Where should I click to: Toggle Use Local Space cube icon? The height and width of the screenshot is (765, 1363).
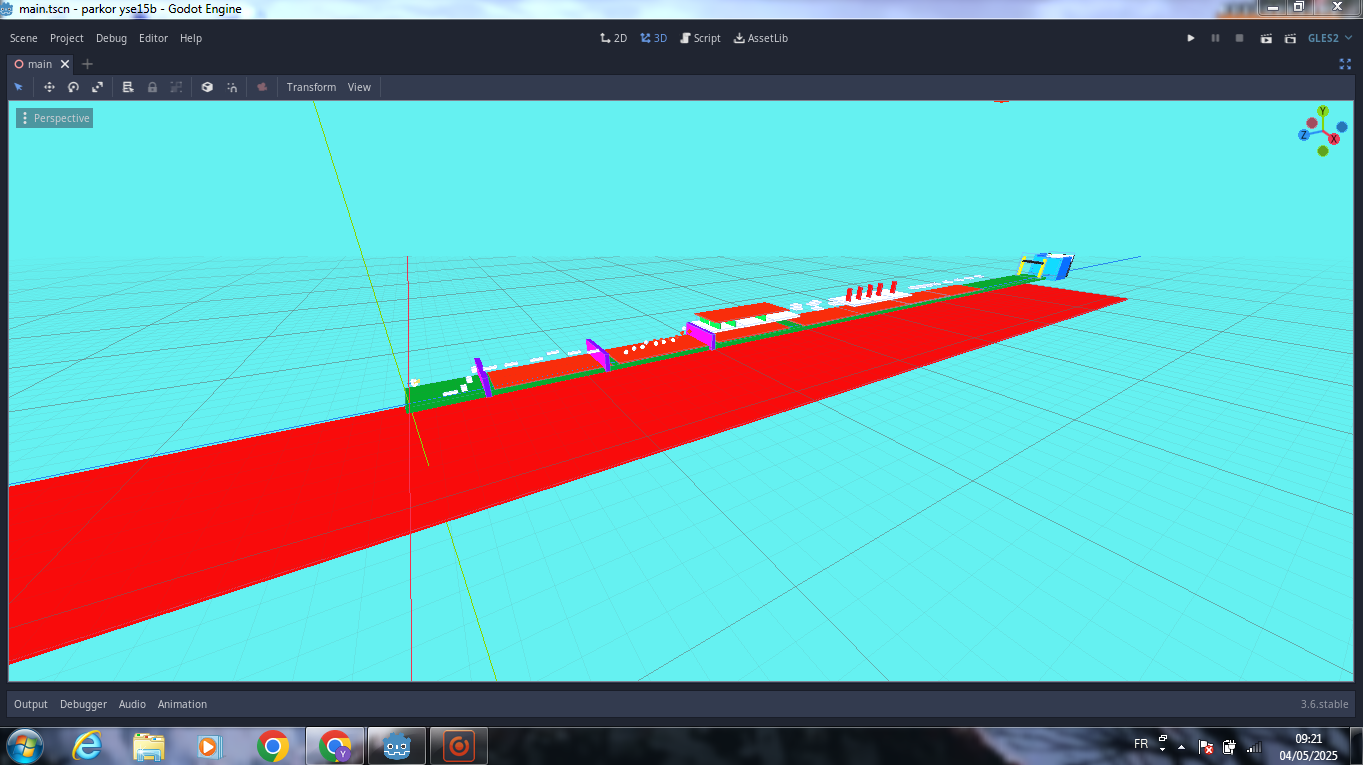point(207,87)
